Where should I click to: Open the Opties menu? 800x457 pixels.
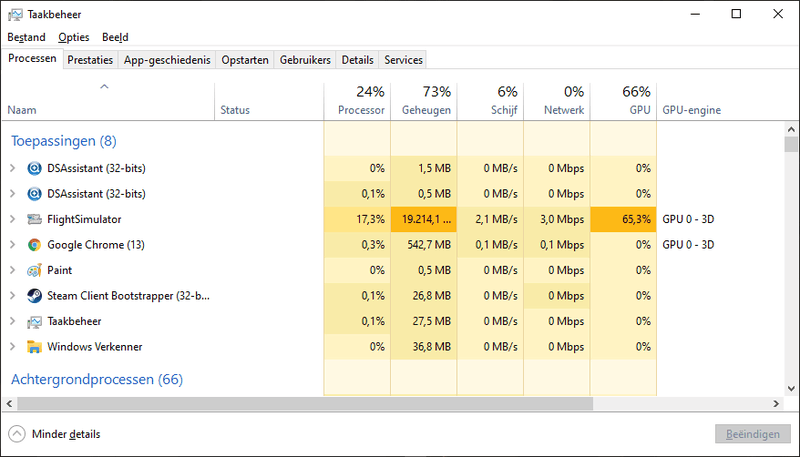click(x=73, y=37)
